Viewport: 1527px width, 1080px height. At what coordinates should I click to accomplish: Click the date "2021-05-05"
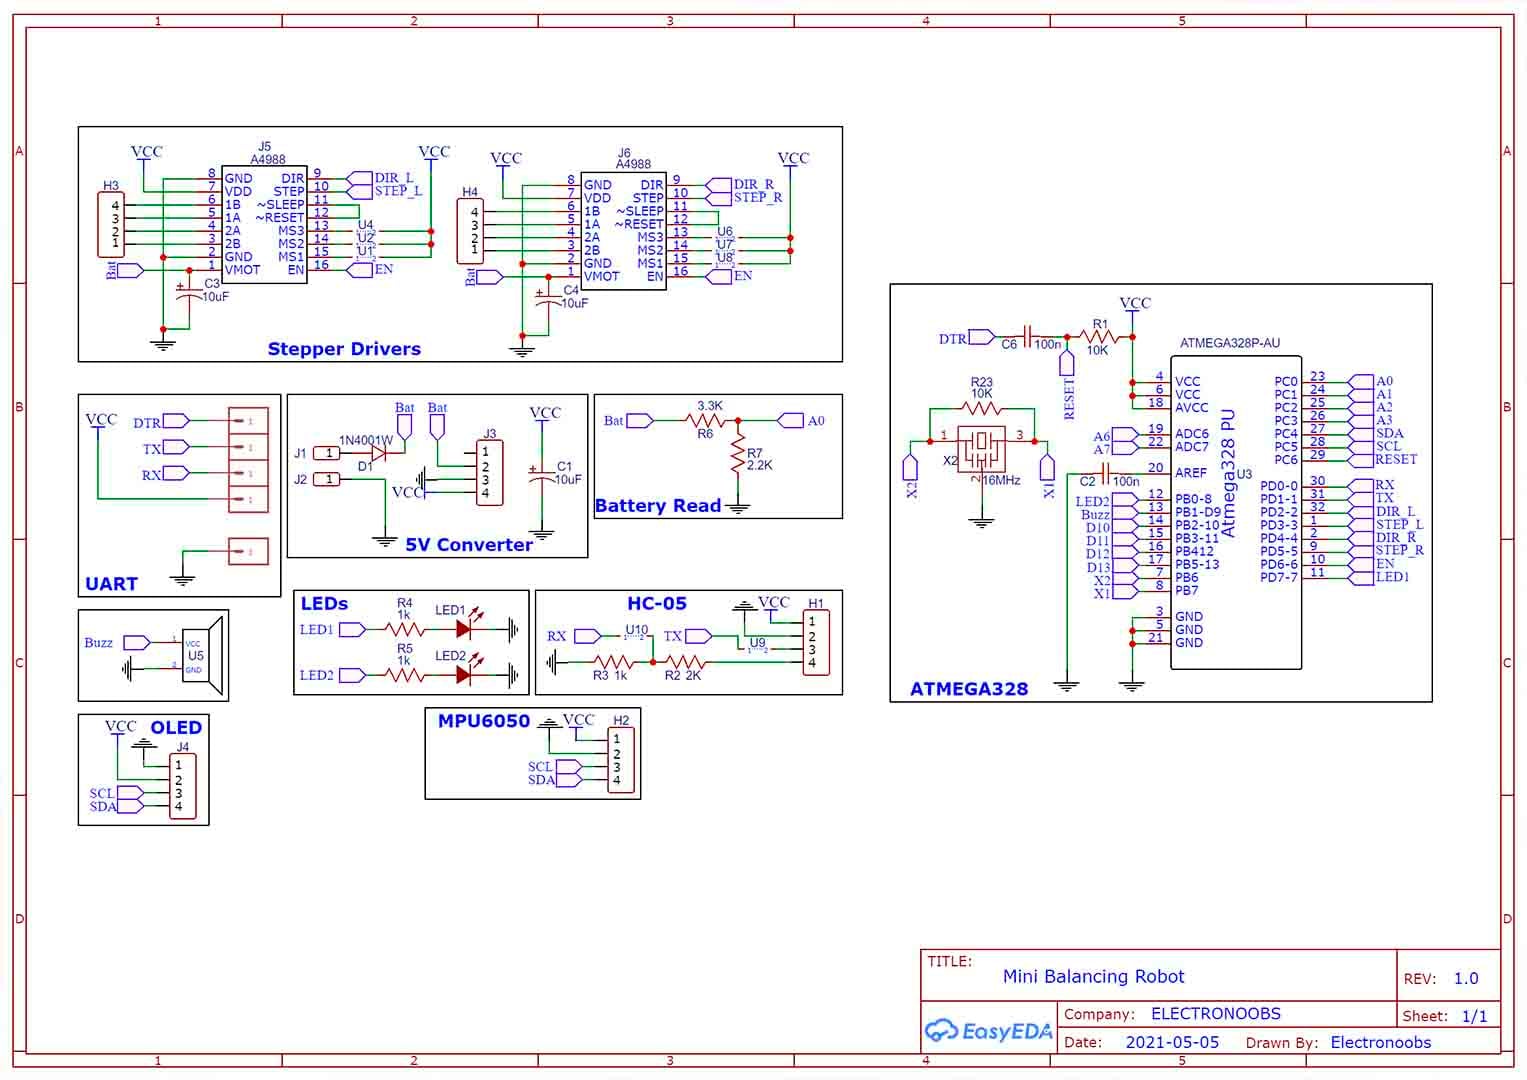(x=1172, y=1042)
